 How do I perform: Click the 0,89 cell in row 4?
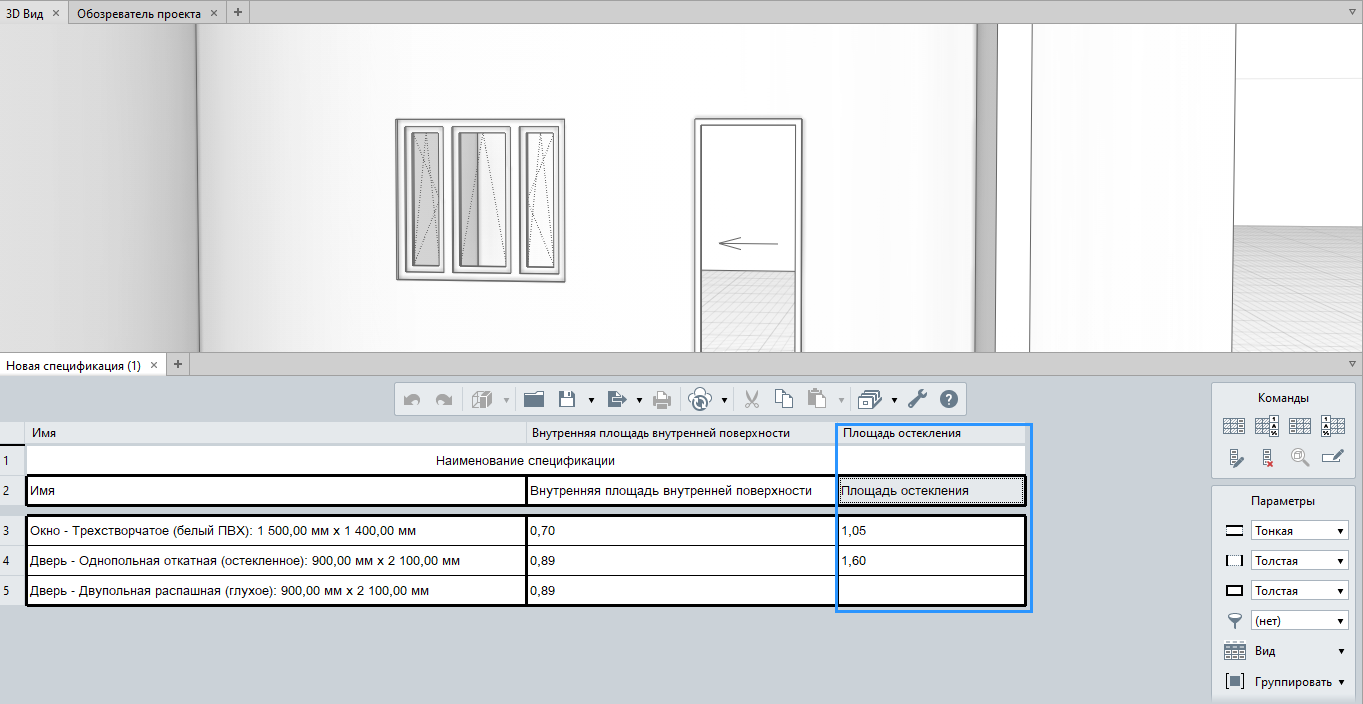[682, 560]
